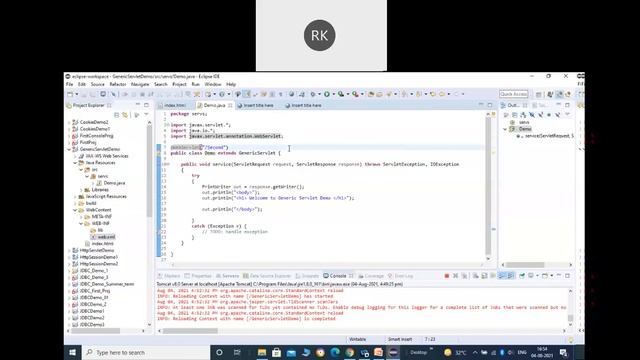Minimize the Project Explorer view
640x360 pixels.
point(138,105)
